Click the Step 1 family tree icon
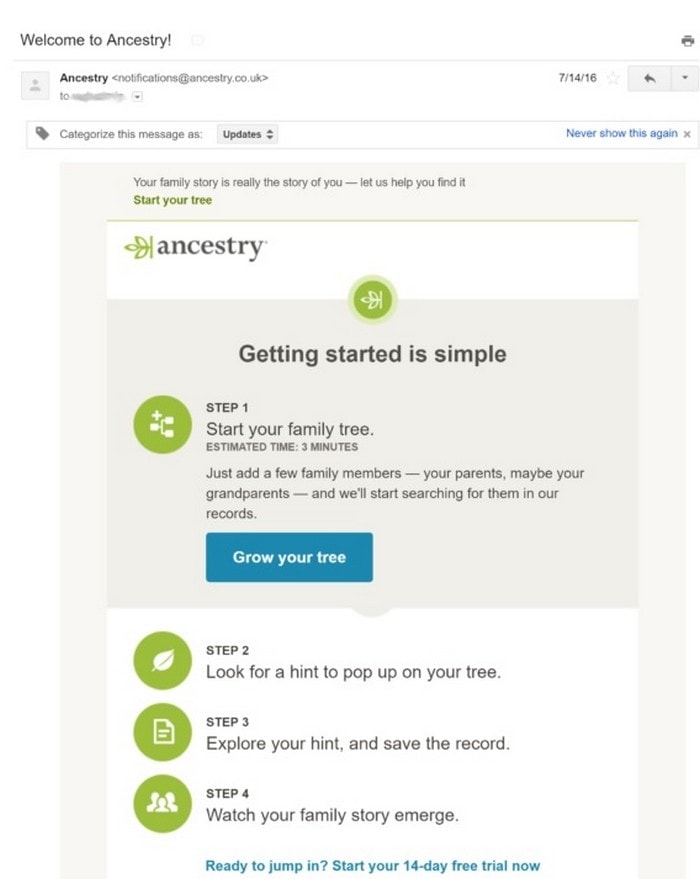The image size is (700, 879). point(163,424)
